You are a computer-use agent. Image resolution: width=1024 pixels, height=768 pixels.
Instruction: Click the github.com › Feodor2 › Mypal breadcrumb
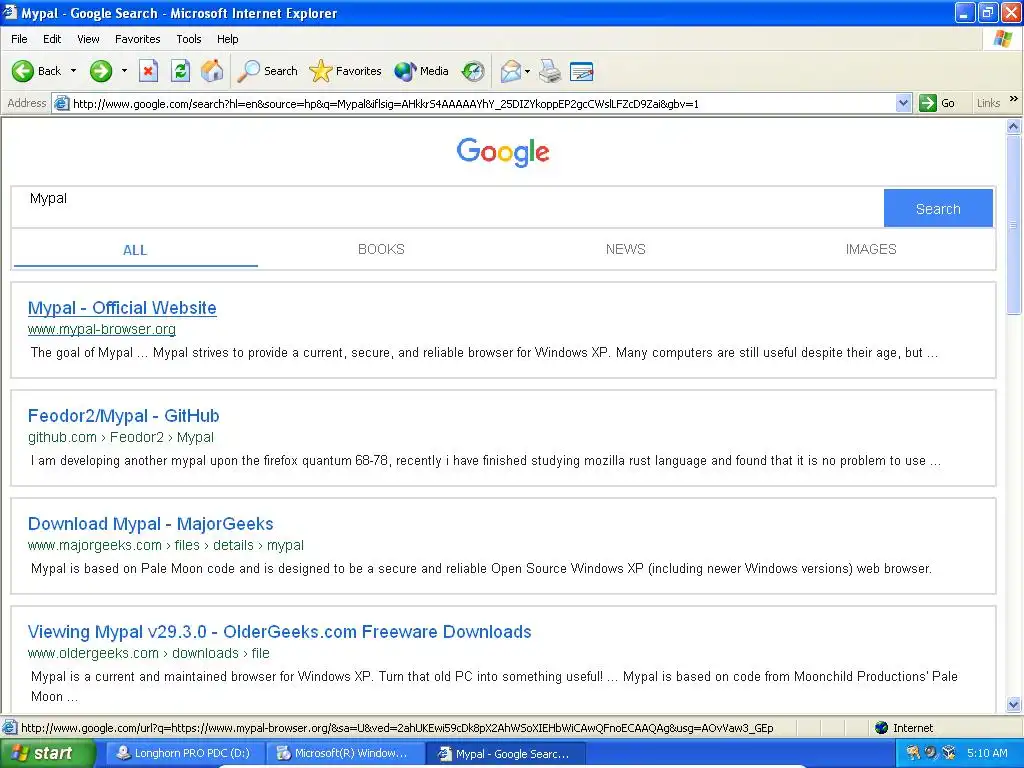pyautogui.click(x=121, y=437)
